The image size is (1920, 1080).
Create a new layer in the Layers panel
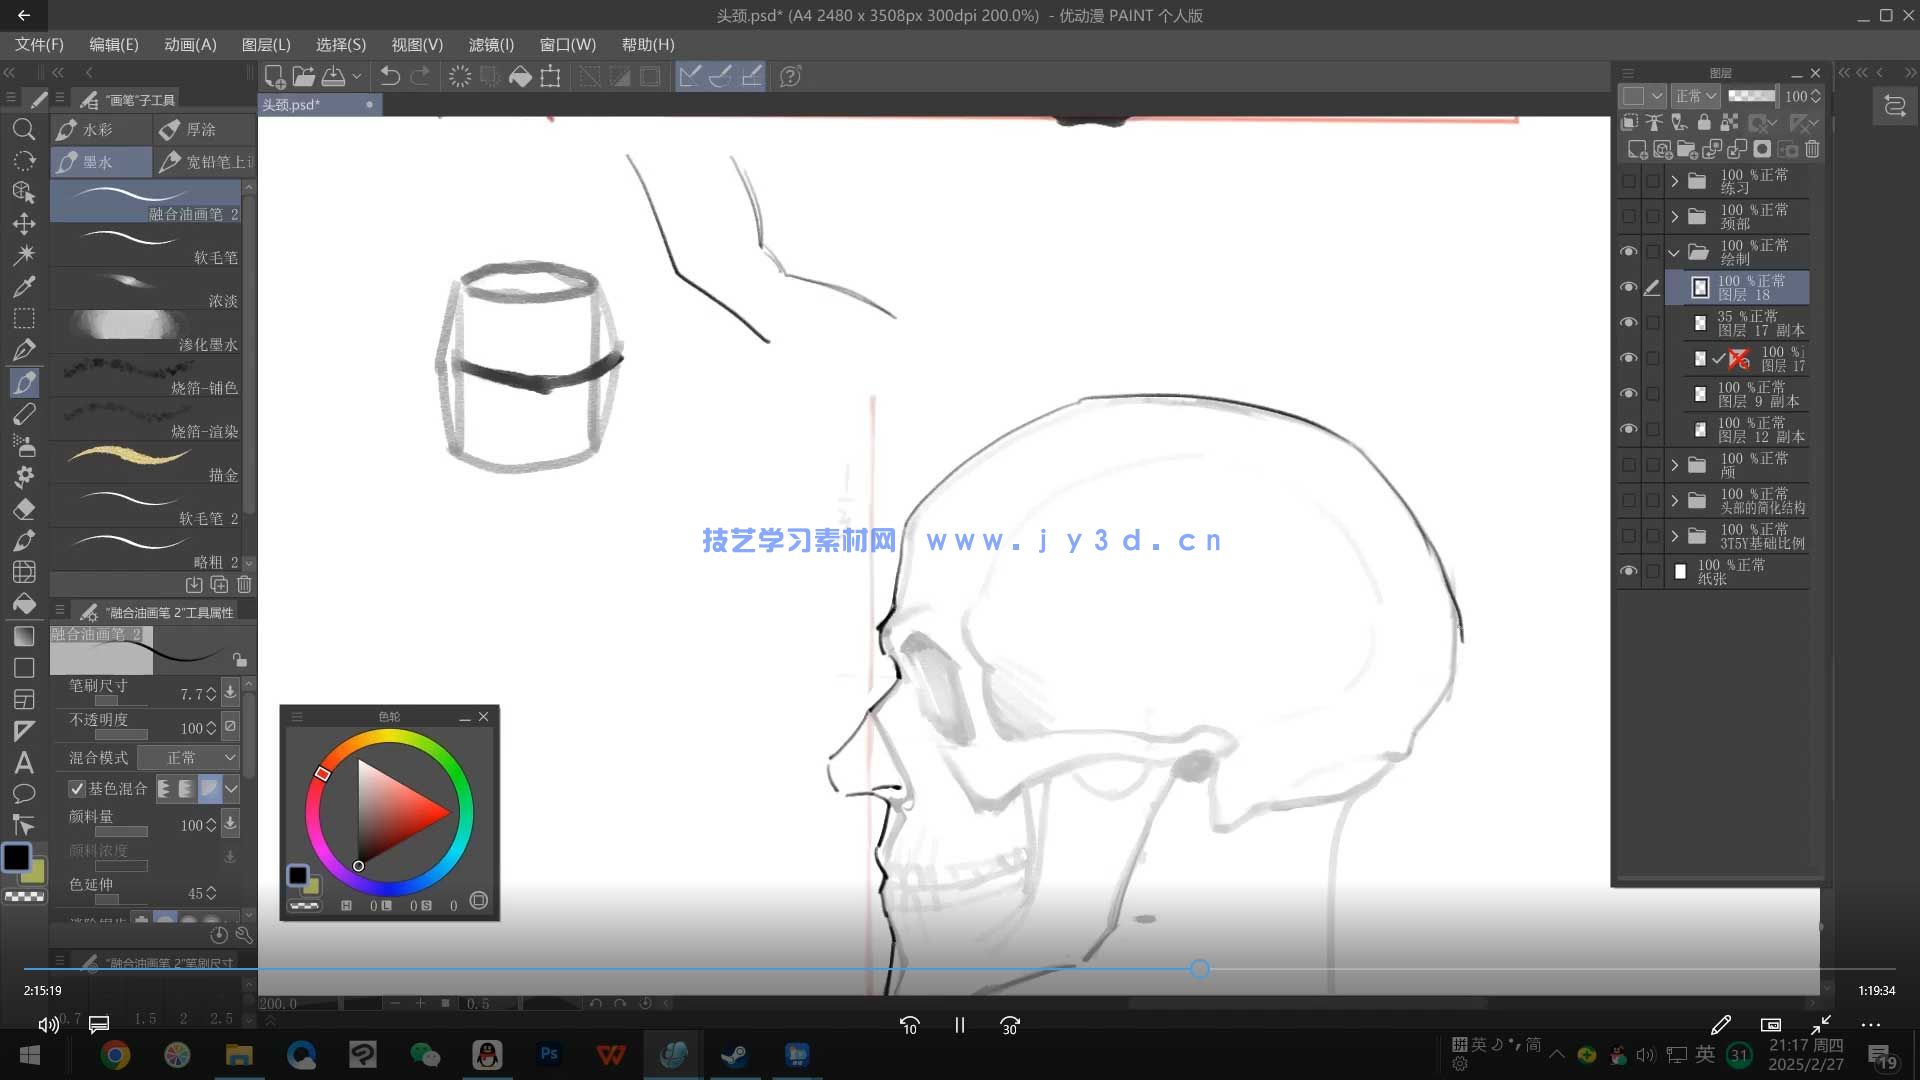(1638, 149)
